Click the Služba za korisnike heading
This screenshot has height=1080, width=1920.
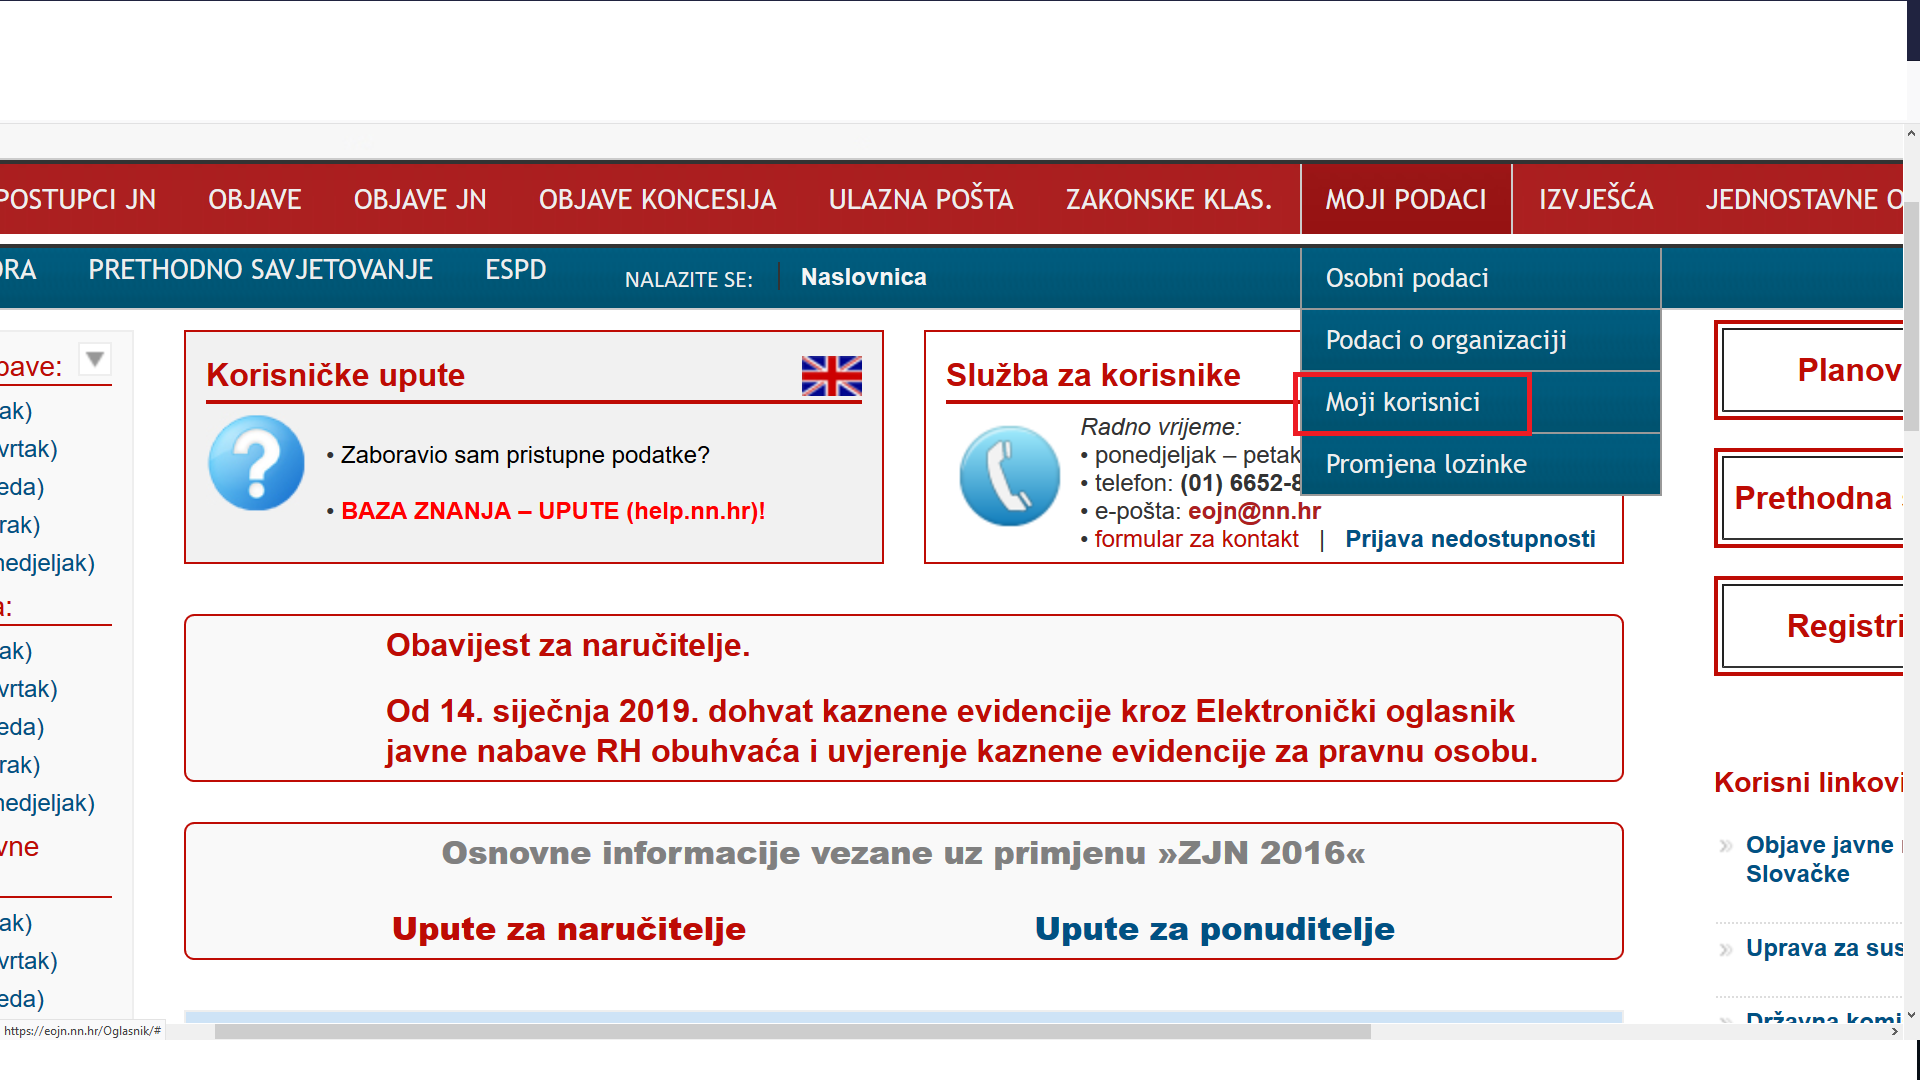pos(1093,375)
